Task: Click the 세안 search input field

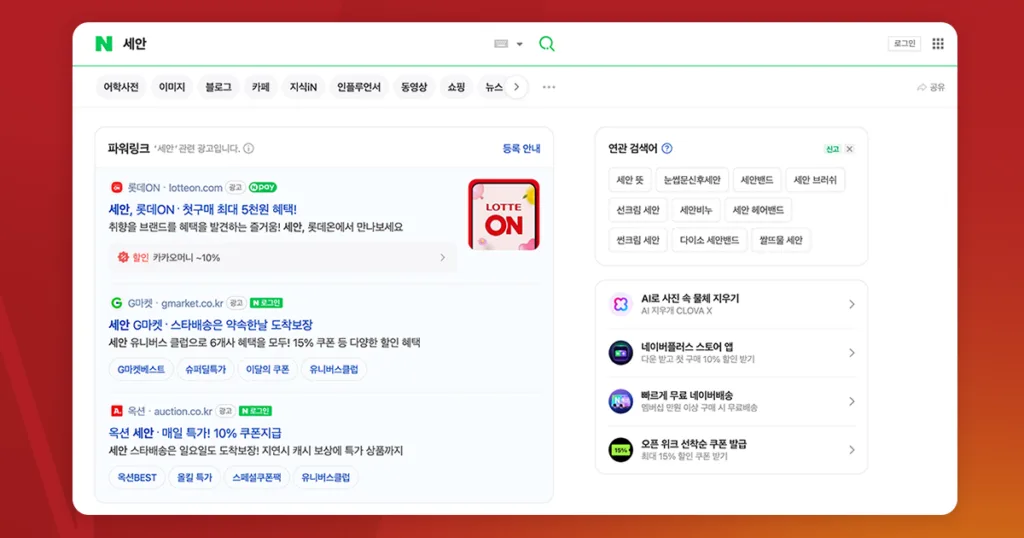Action: click(x=304, y=44)
